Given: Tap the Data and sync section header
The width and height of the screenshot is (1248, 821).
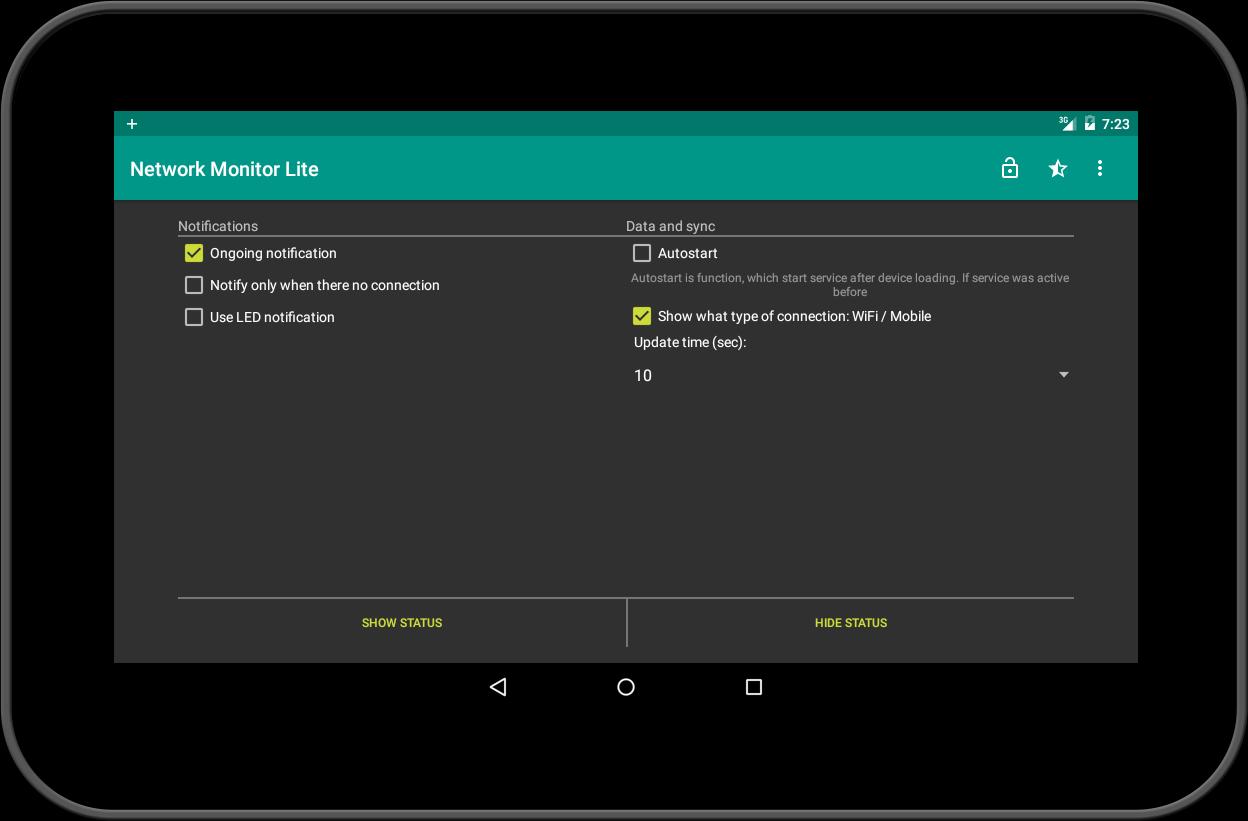Looking at the screenshot, I should click(671, 226).
